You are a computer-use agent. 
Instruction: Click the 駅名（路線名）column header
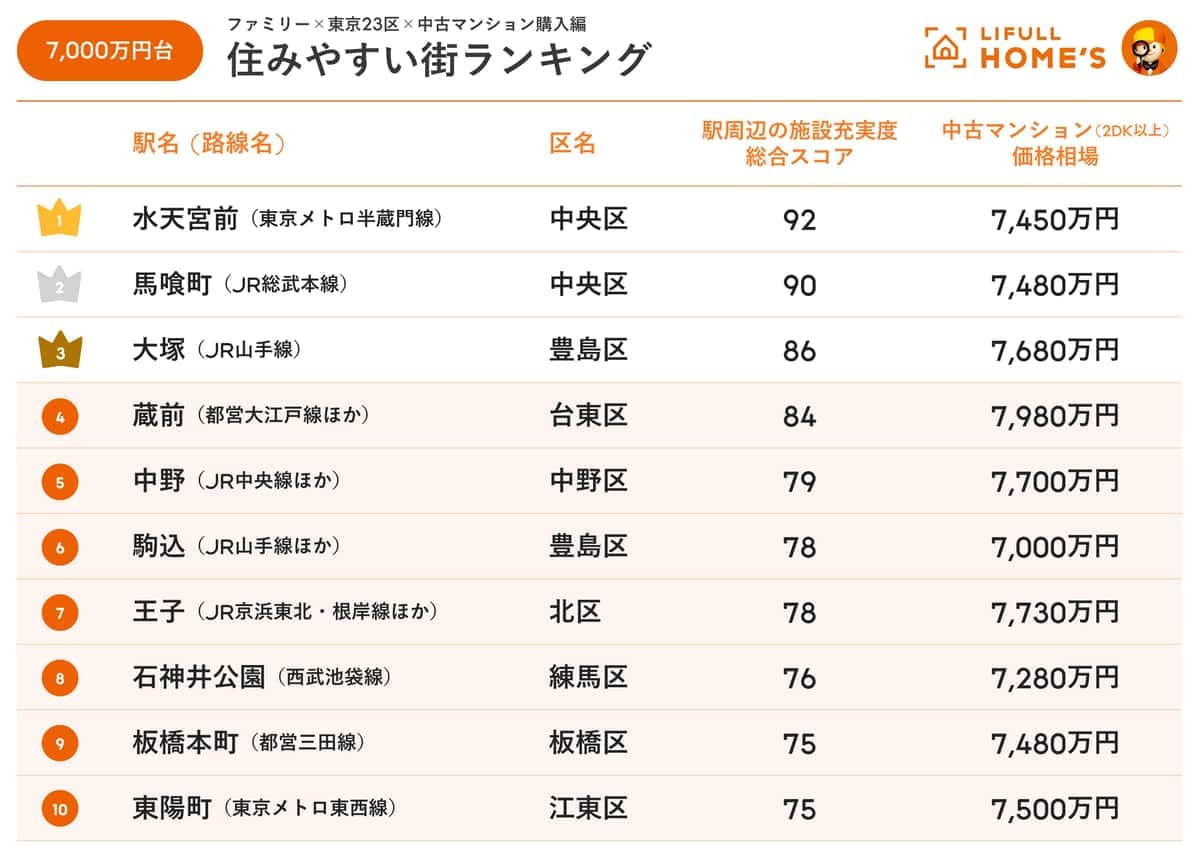[x=209, y=144]
